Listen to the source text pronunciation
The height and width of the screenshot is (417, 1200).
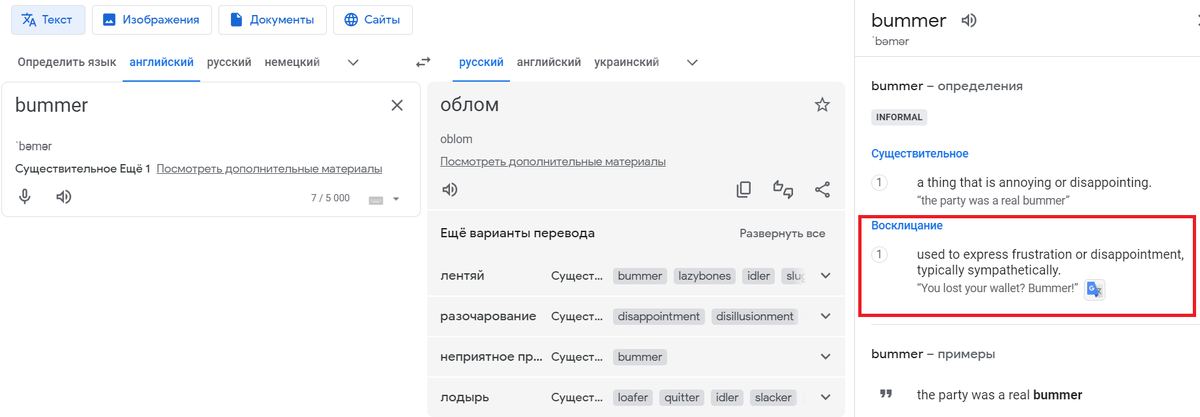(x=64, y=197)
